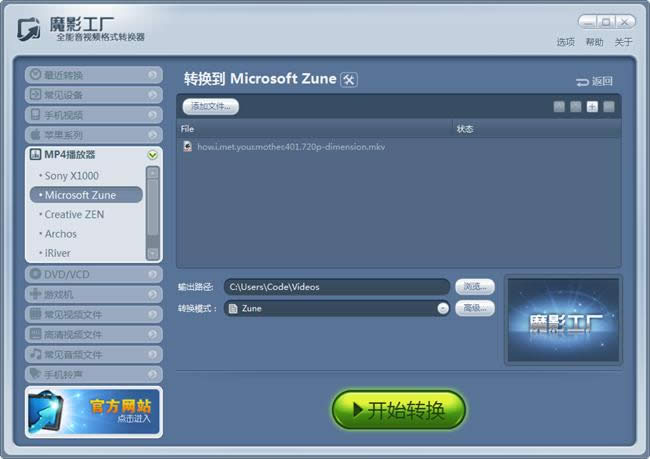Open the 关于 menu
650x459 pixels.
[623, 42]
